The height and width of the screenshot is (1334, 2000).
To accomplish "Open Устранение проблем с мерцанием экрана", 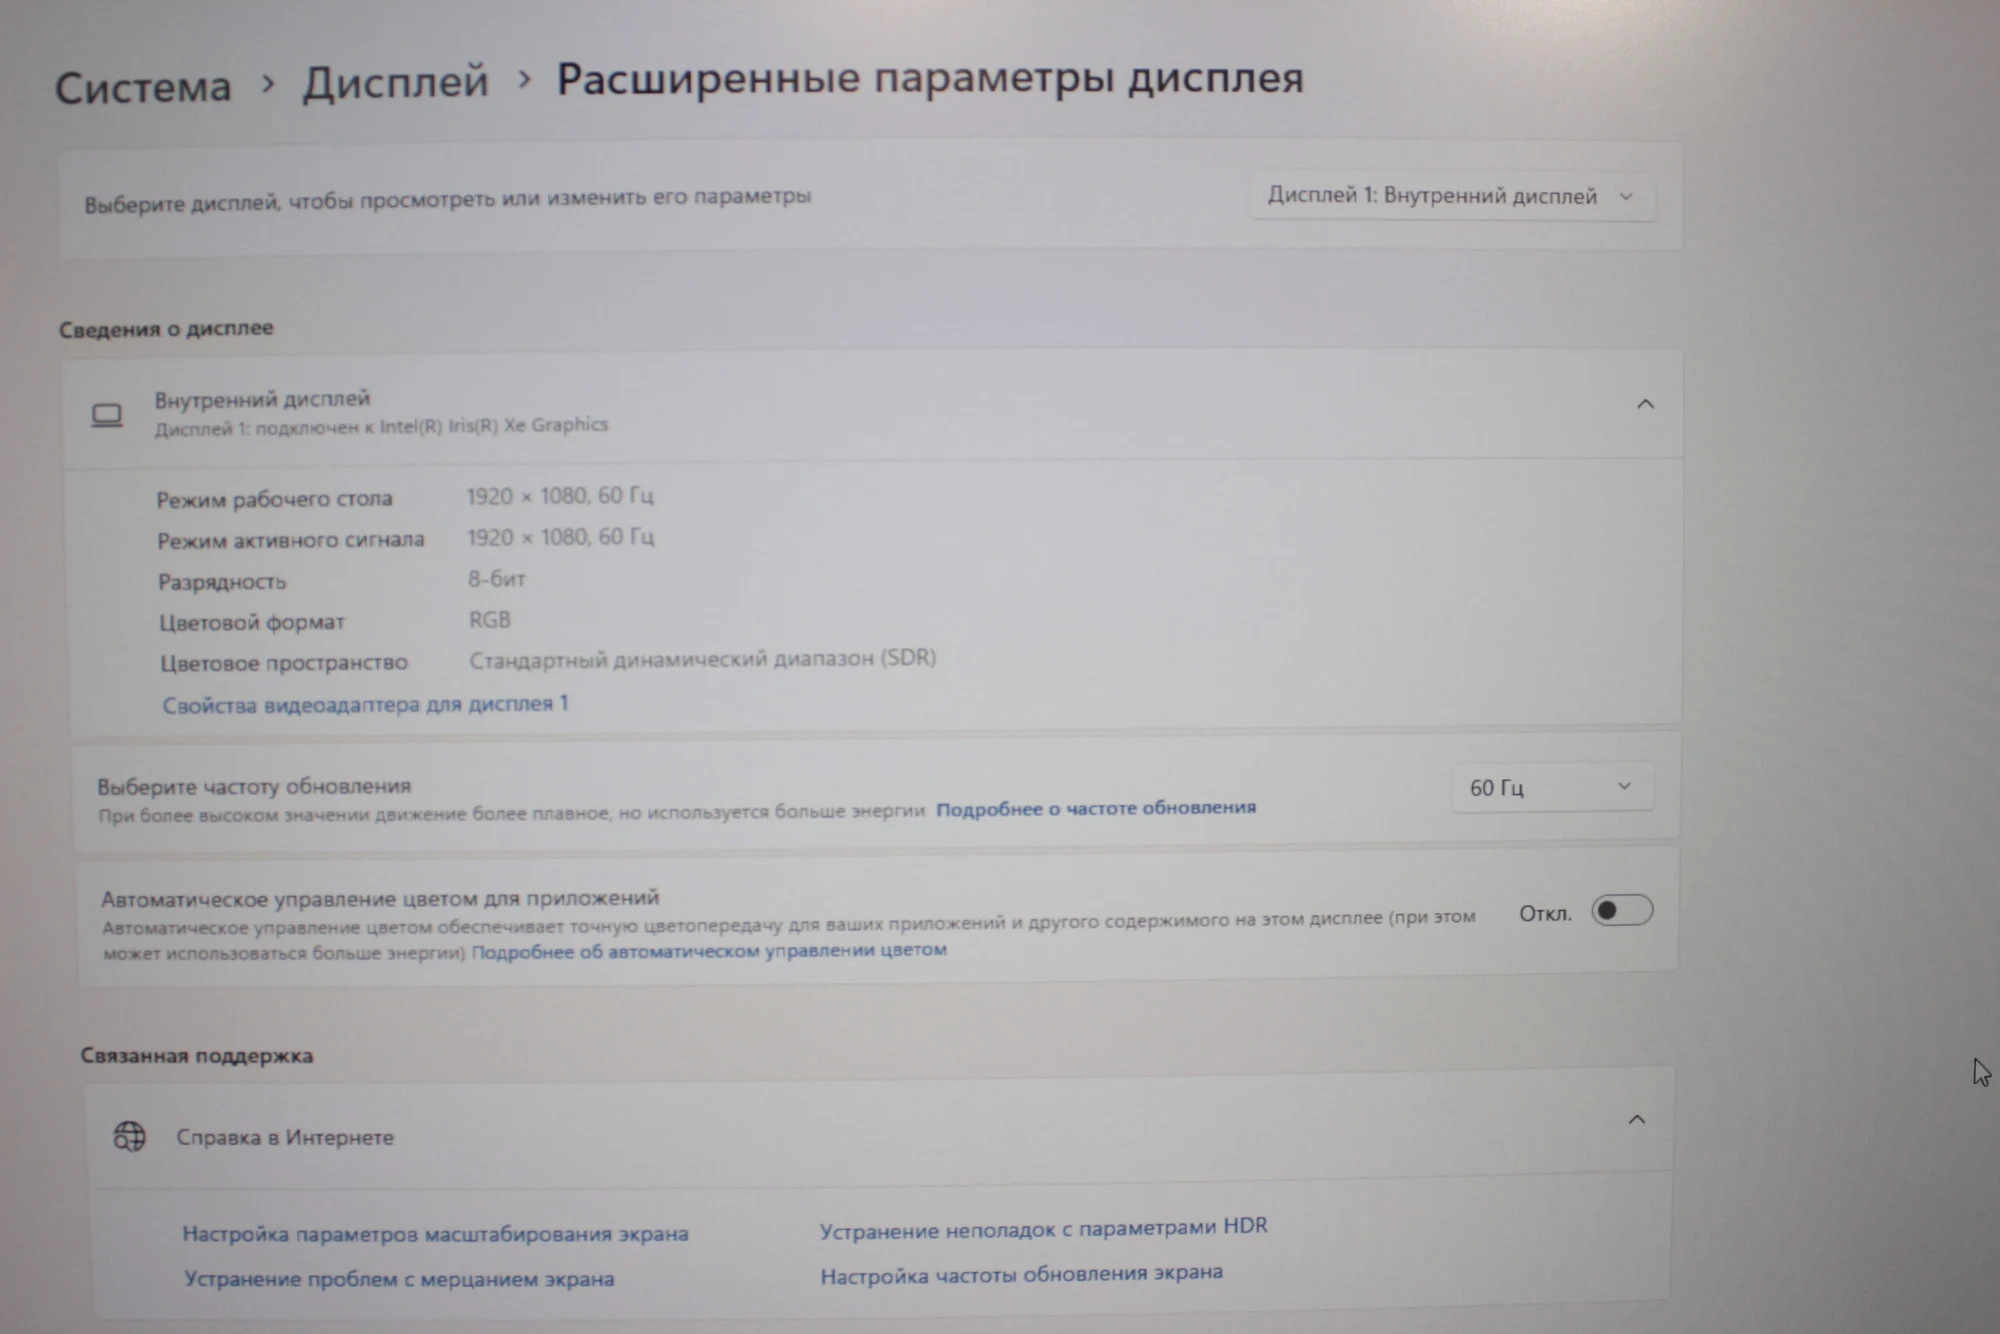I will (x=399, y=1279).
